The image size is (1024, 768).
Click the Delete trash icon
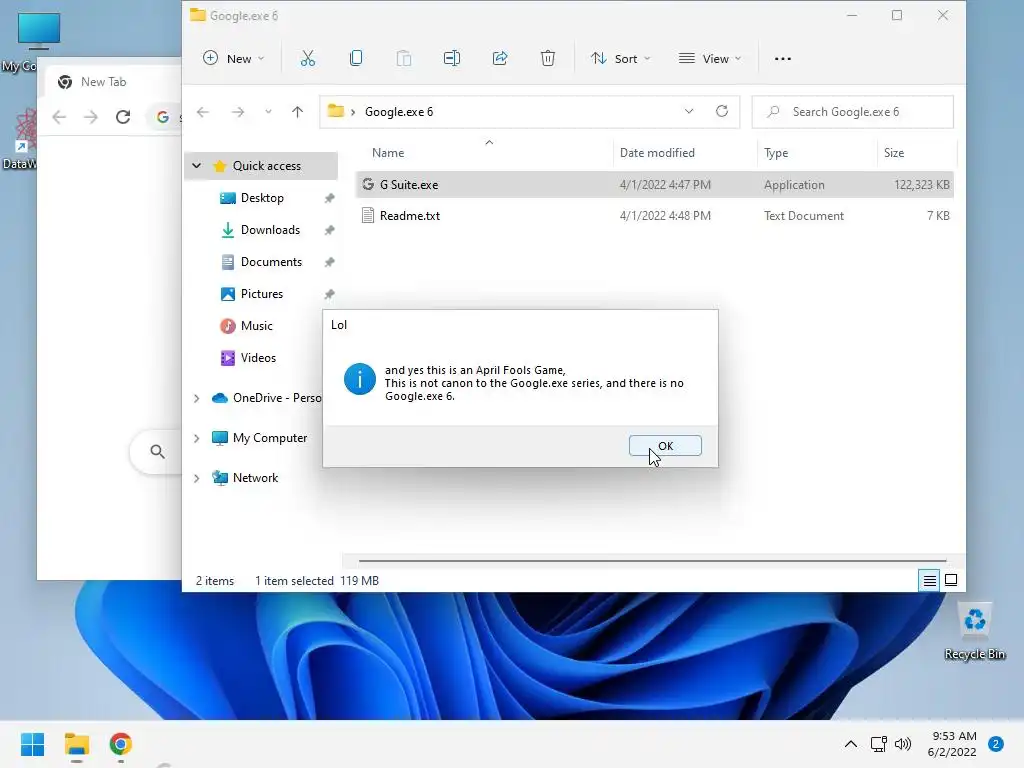click(x=548, y=59)
